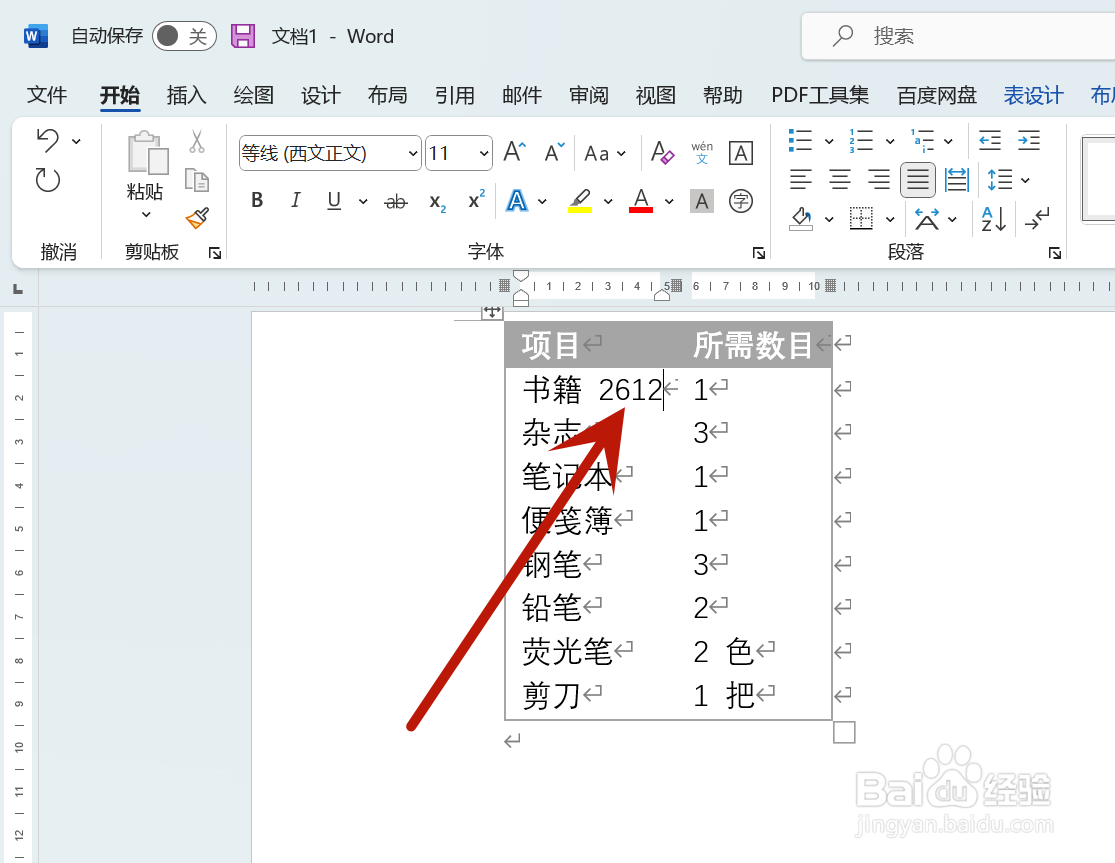Open the Change Case Aa dropdown

[604, 153]
